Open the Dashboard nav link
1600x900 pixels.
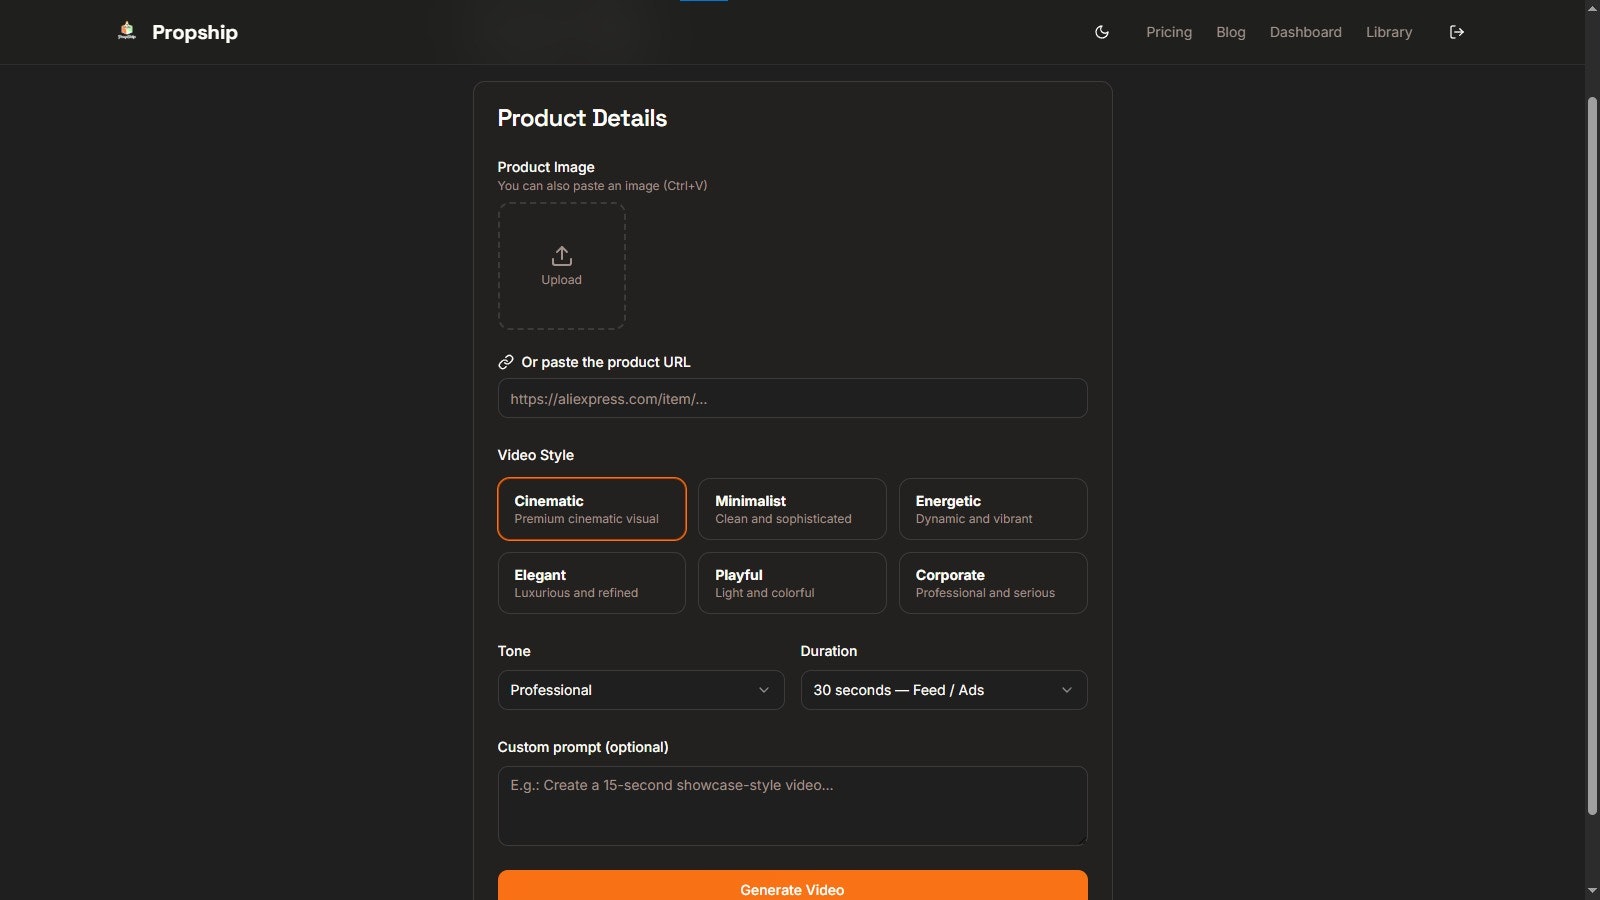[x=1306, y=32]
